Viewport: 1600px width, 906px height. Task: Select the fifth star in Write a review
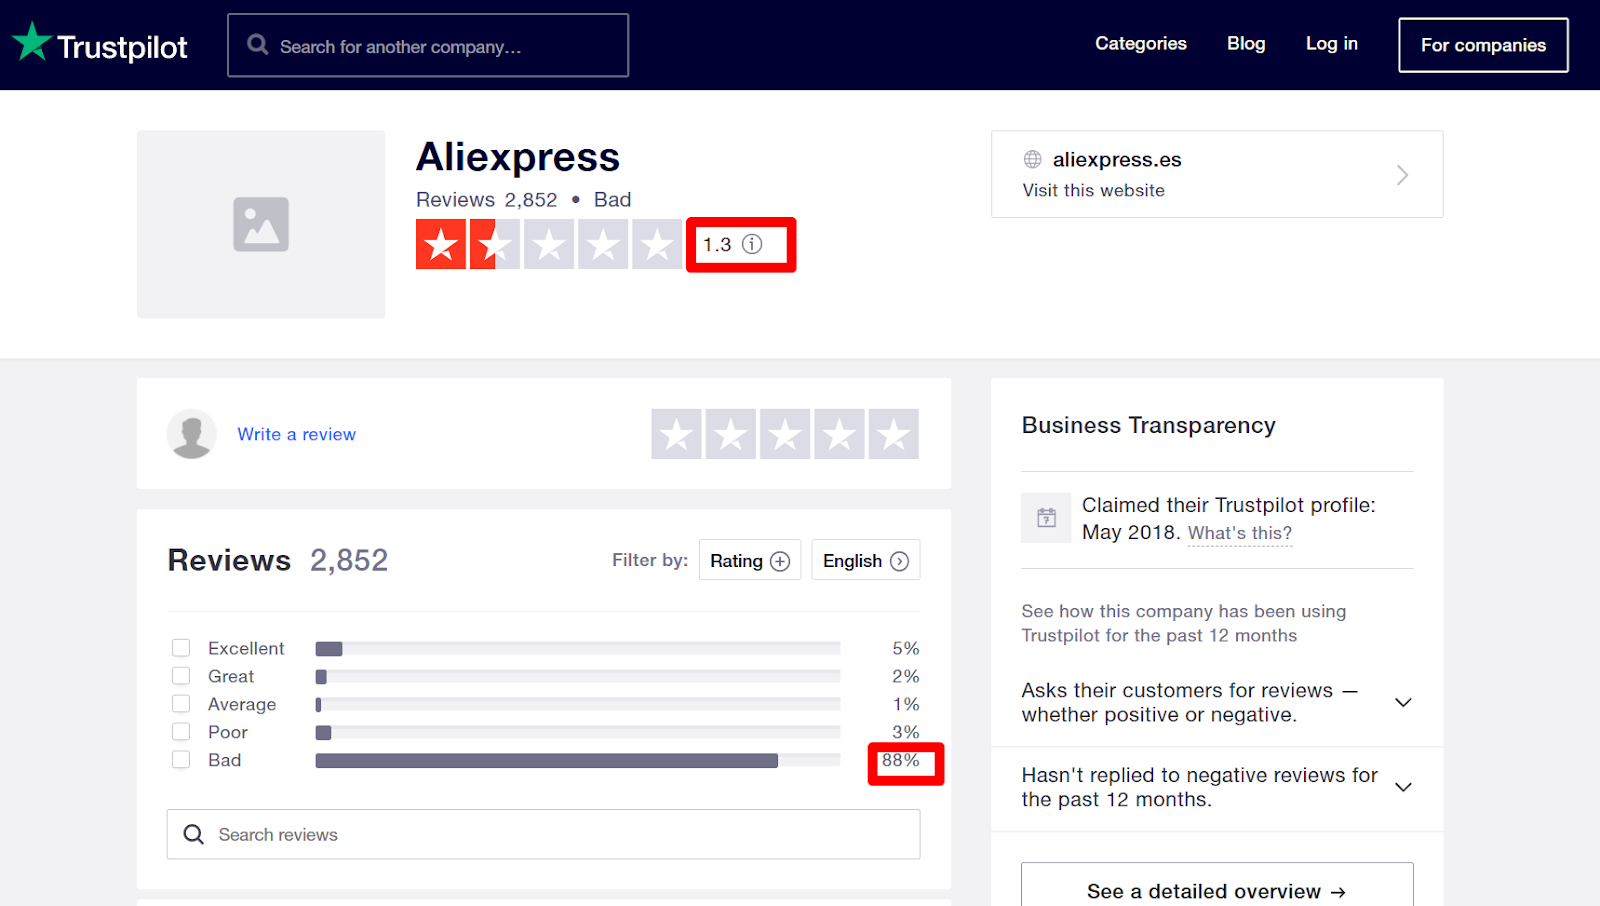coord(893,434)
